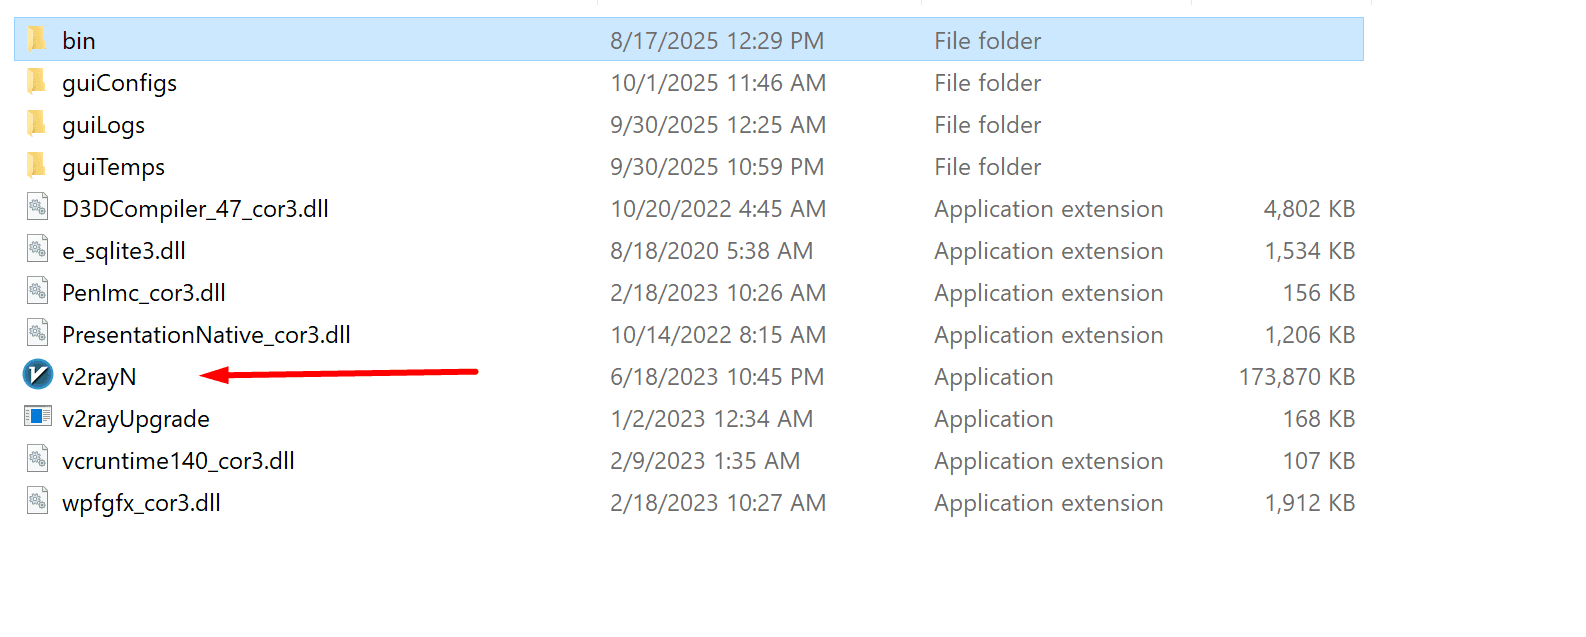Click the D3DCompiler_47_cor3.dll file icon
This screenshot has width=1586, height=637.
click(x=38, y=207)
